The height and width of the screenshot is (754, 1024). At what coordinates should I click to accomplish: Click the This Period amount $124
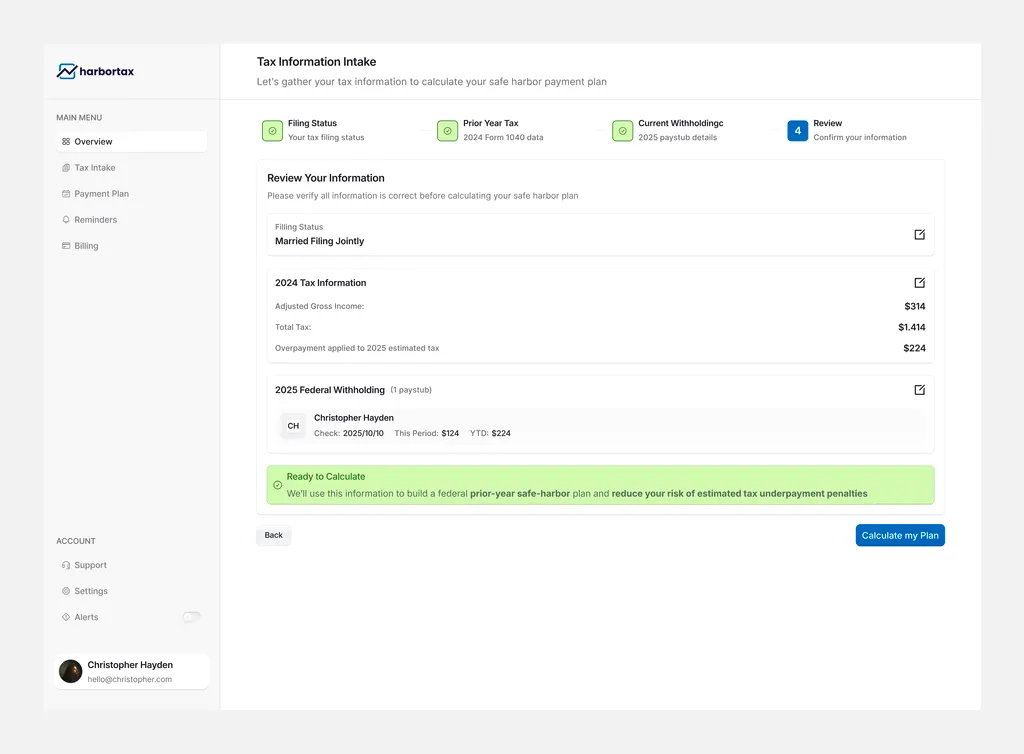pyautogui.click(x=450, y=433)
